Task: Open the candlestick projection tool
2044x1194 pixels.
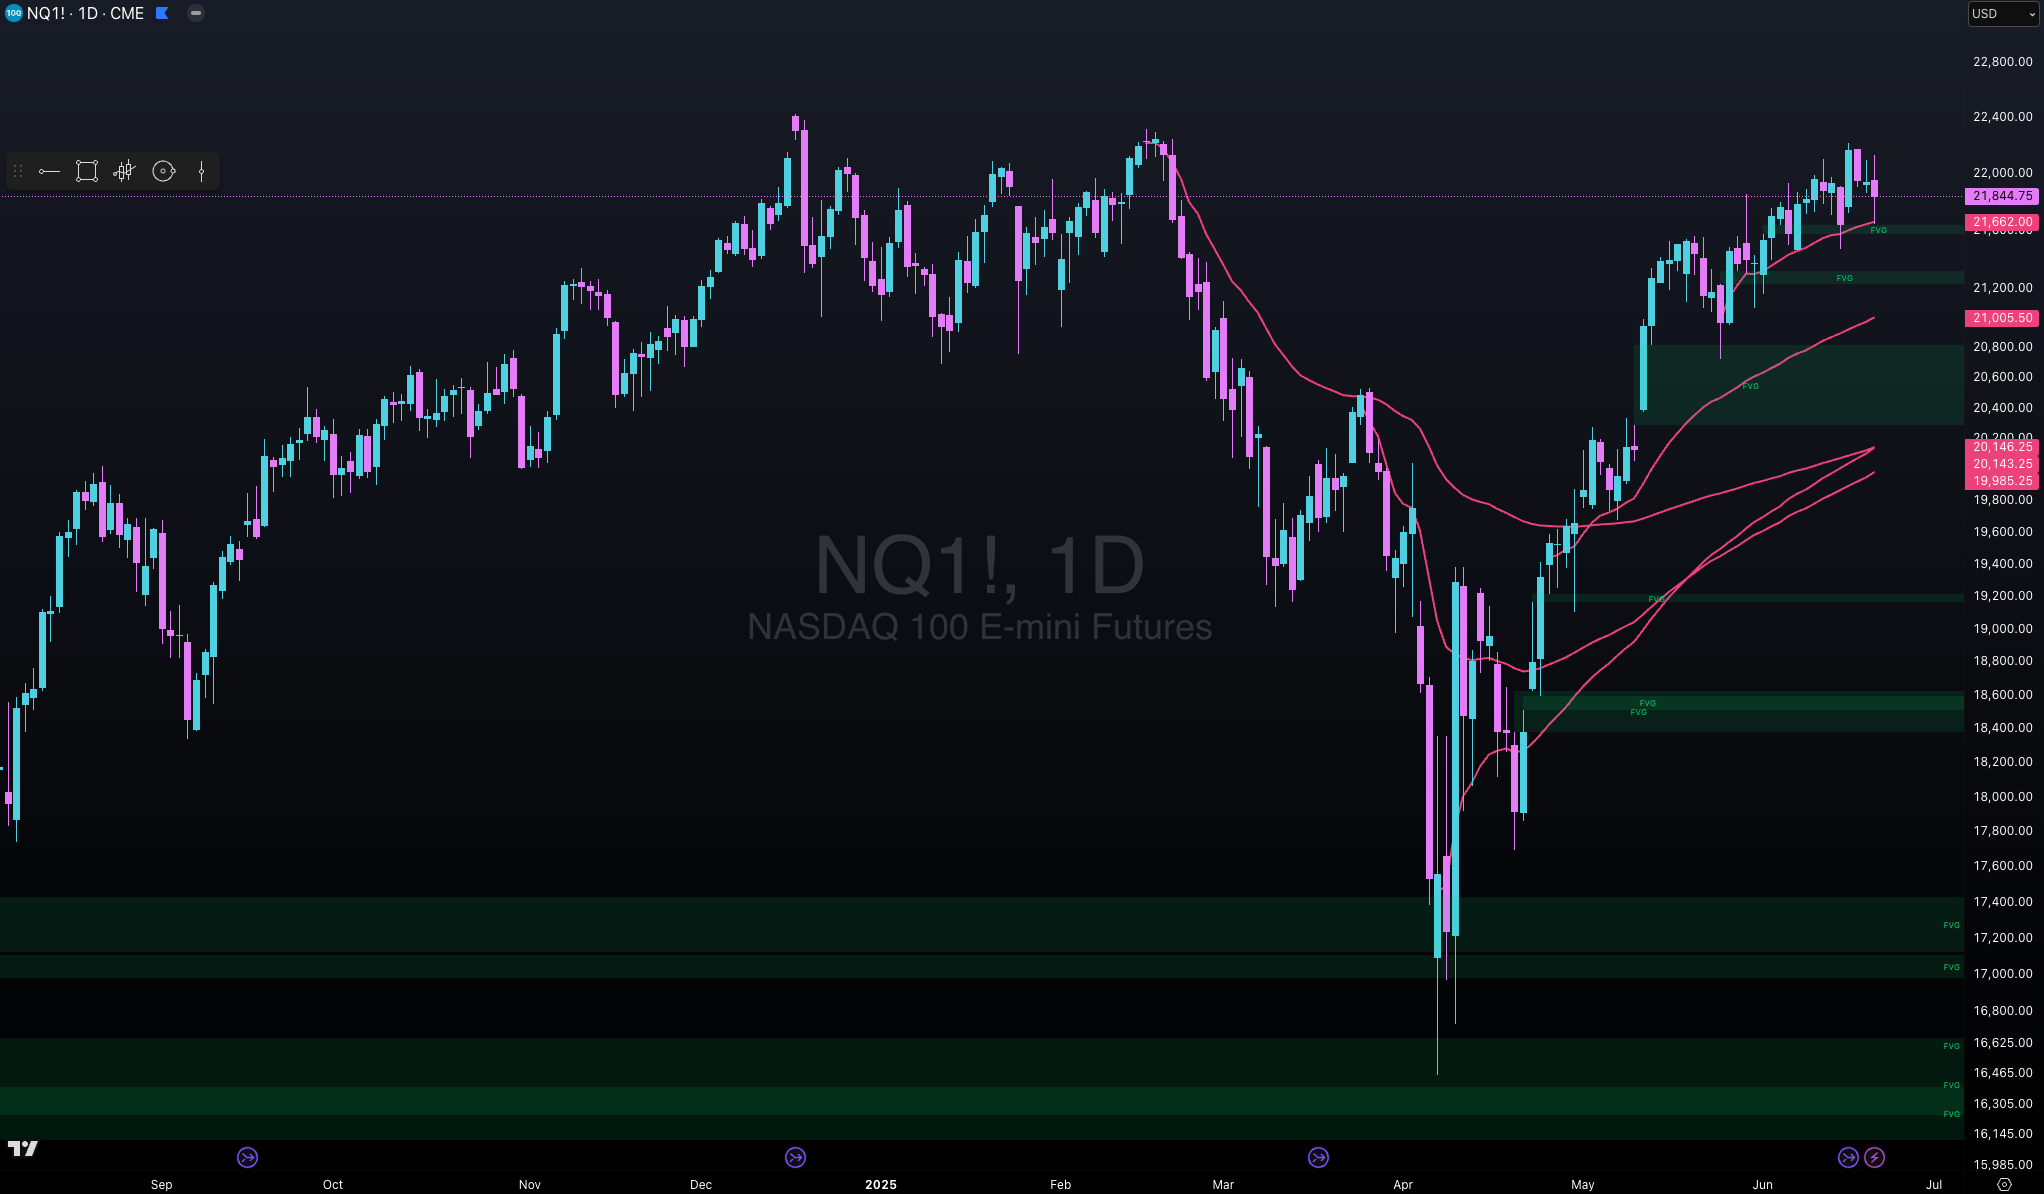Action: (x=124, y=172)
